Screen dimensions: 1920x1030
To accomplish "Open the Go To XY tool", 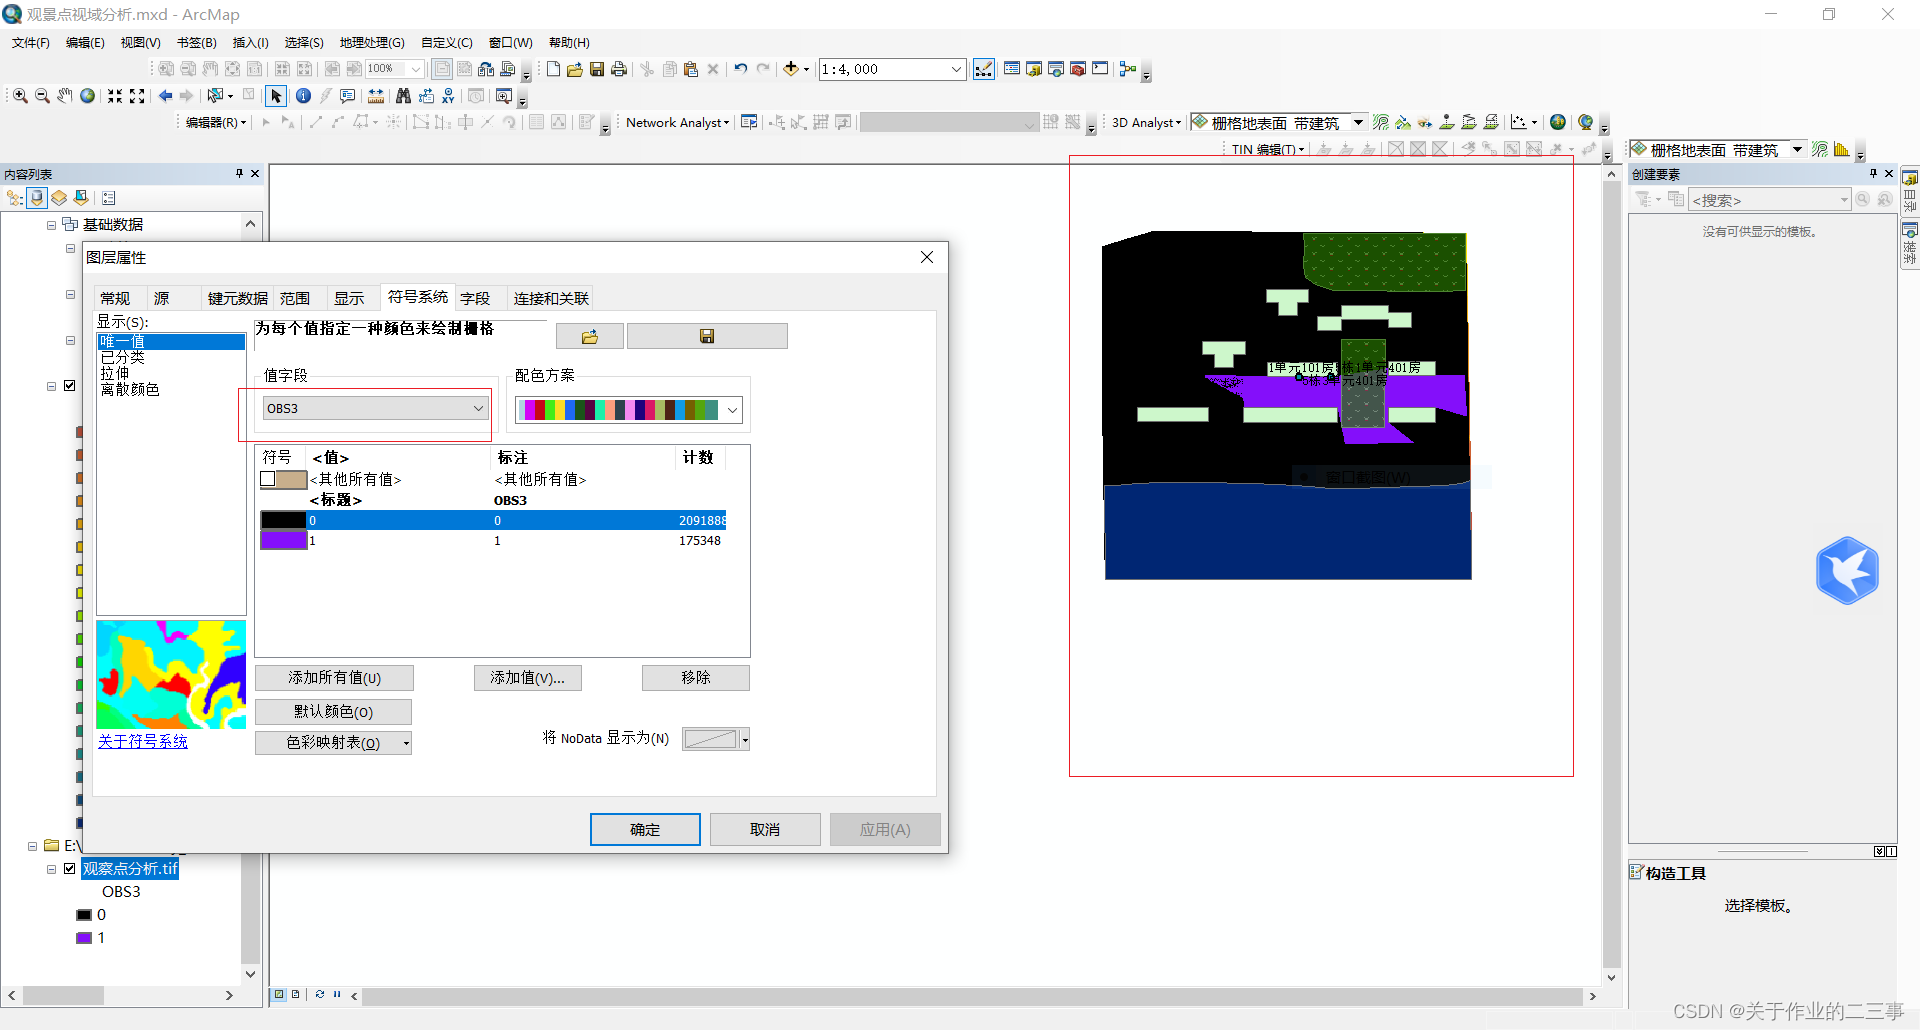I will coord(448,96).
